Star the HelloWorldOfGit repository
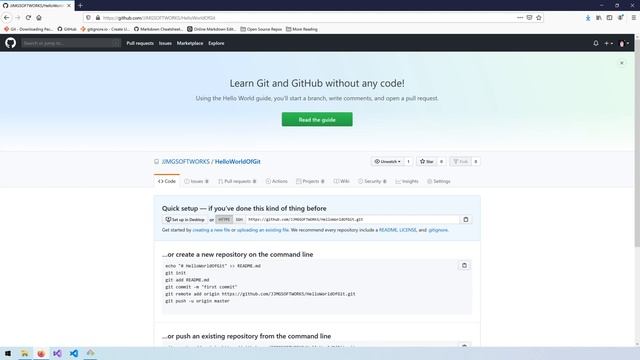The height and width of the screenshot is (360, 640). click(427, 162)
